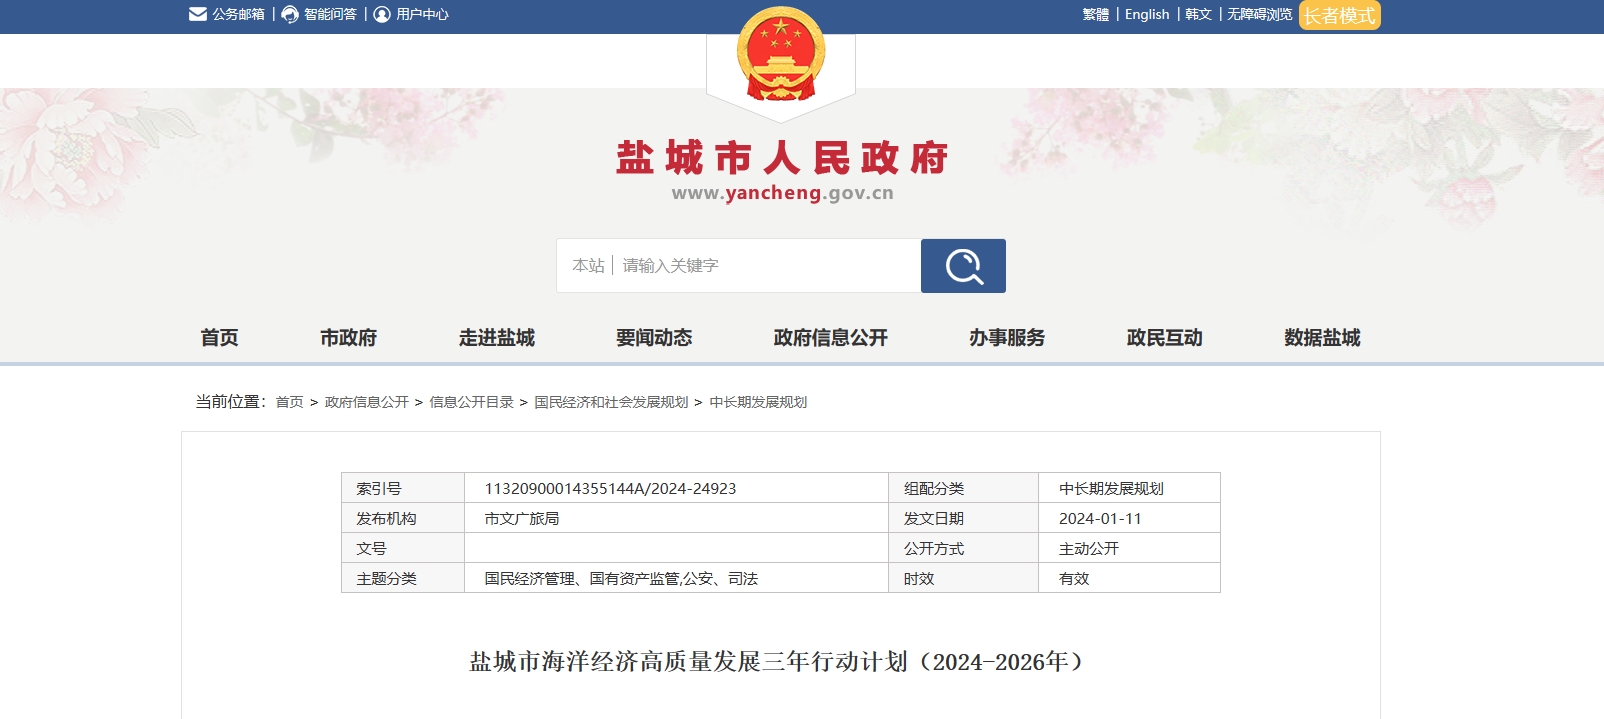Open the 政府信息公开 navigation menu
The width and height of the screenshot is (1604, 719).
pyautogui.click(x=830, y=338)
